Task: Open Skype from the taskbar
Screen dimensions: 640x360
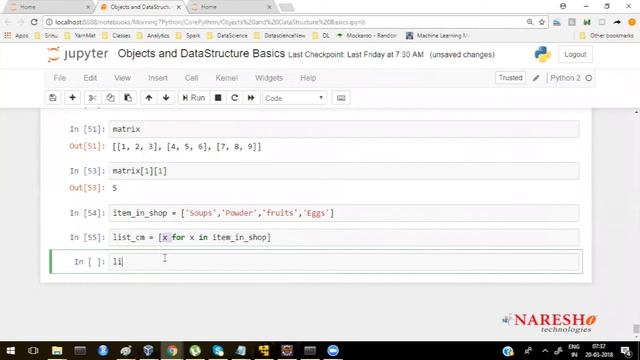Action: (x=218, y=351)
